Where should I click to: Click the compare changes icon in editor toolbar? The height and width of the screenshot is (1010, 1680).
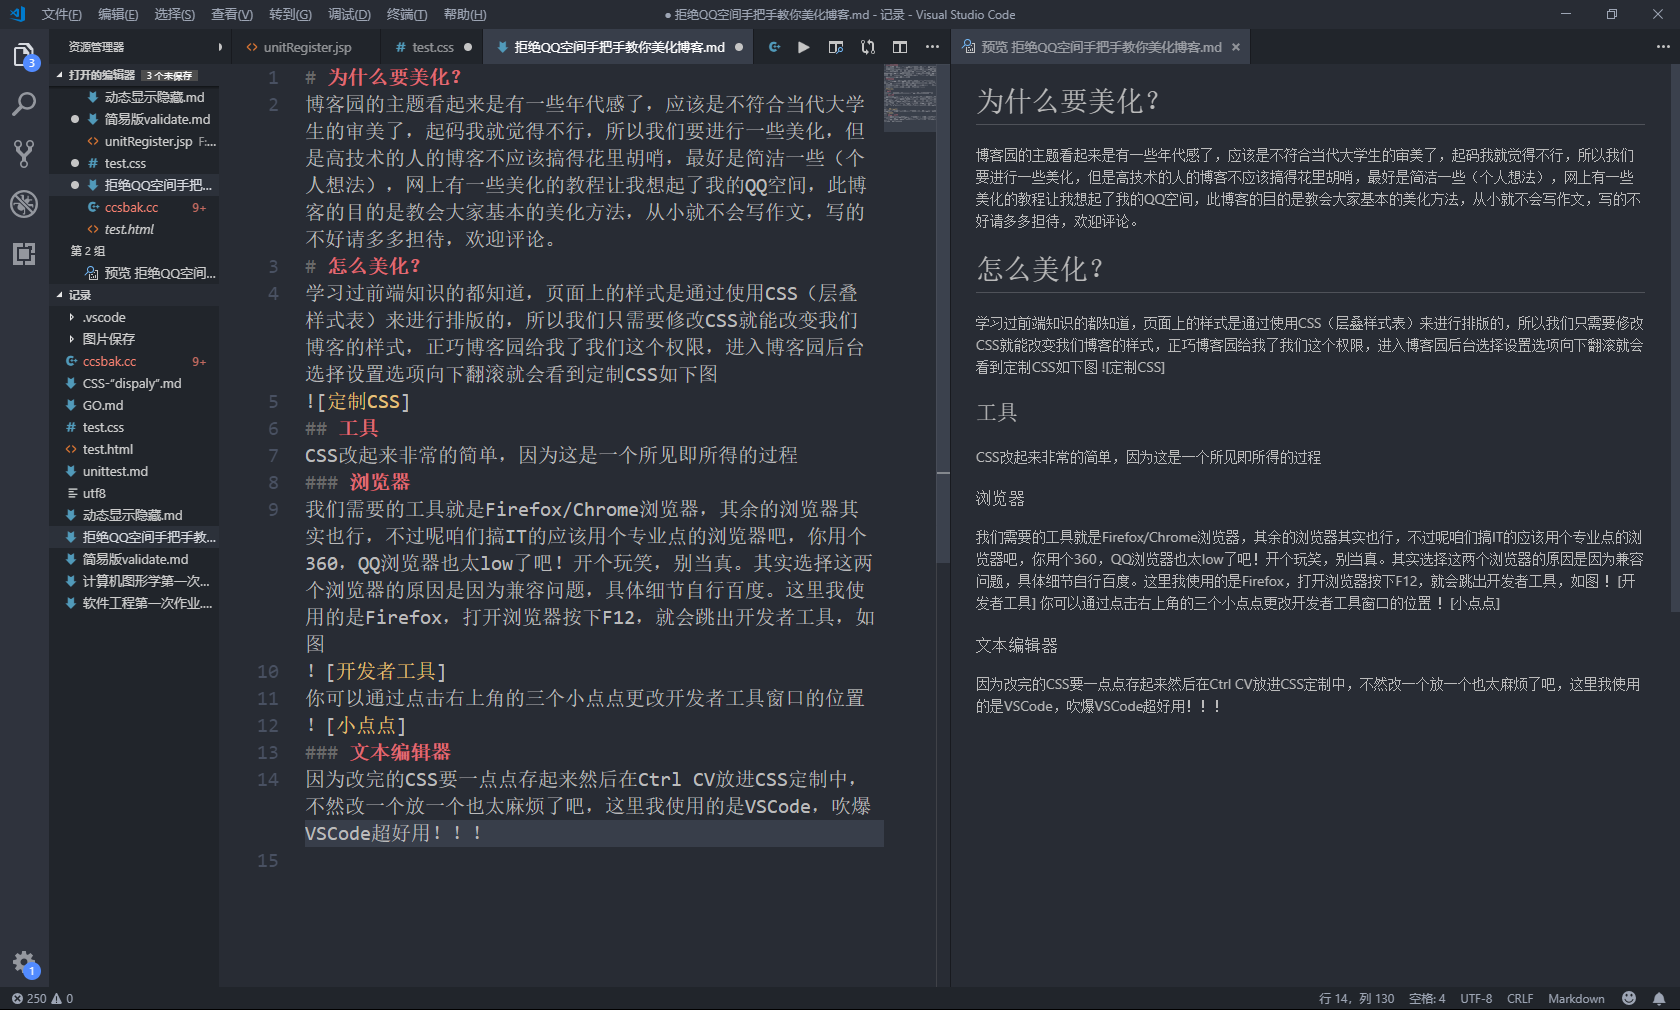point(868,47)
